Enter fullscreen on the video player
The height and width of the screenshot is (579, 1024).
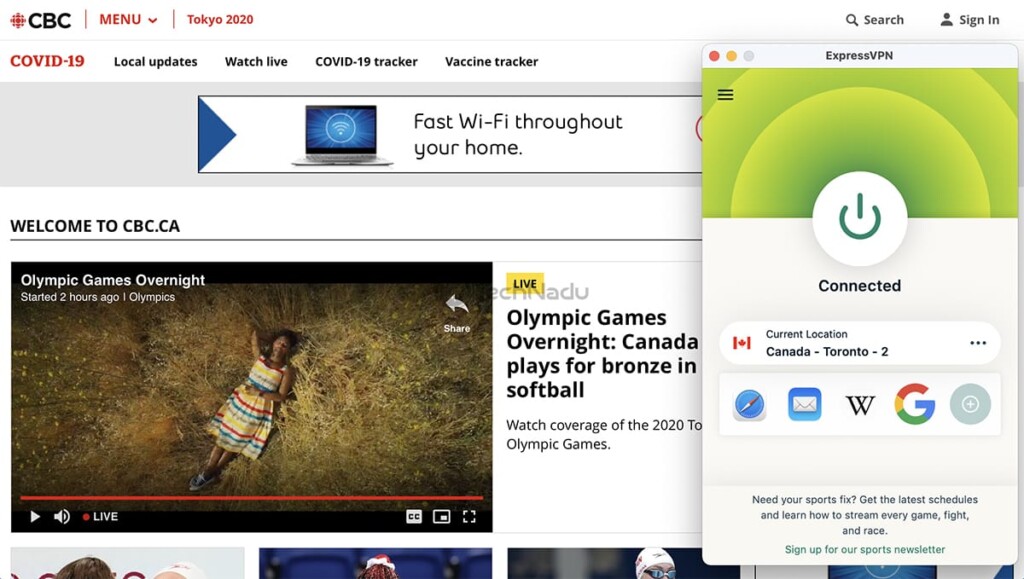point(469,517)
